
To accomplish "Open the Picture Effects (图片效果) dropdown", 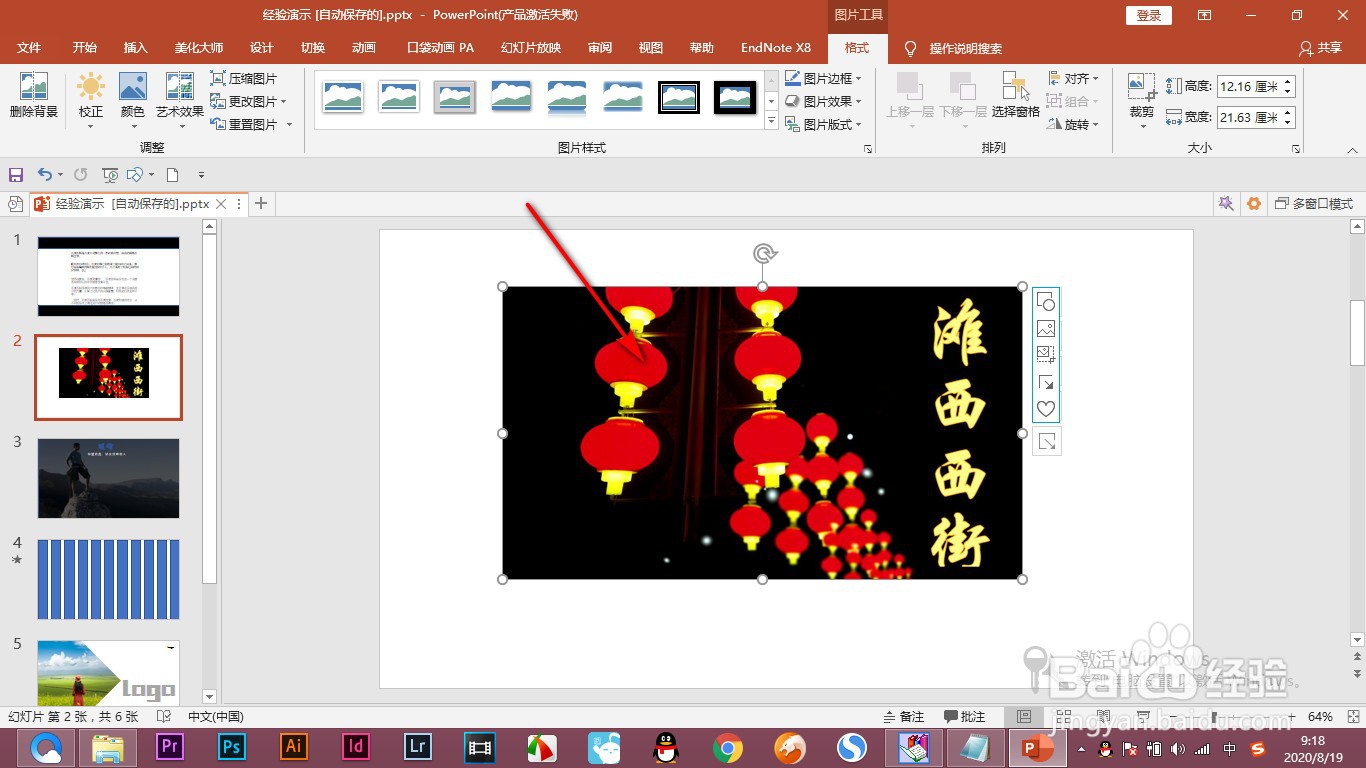I will (x=824, y=101).
